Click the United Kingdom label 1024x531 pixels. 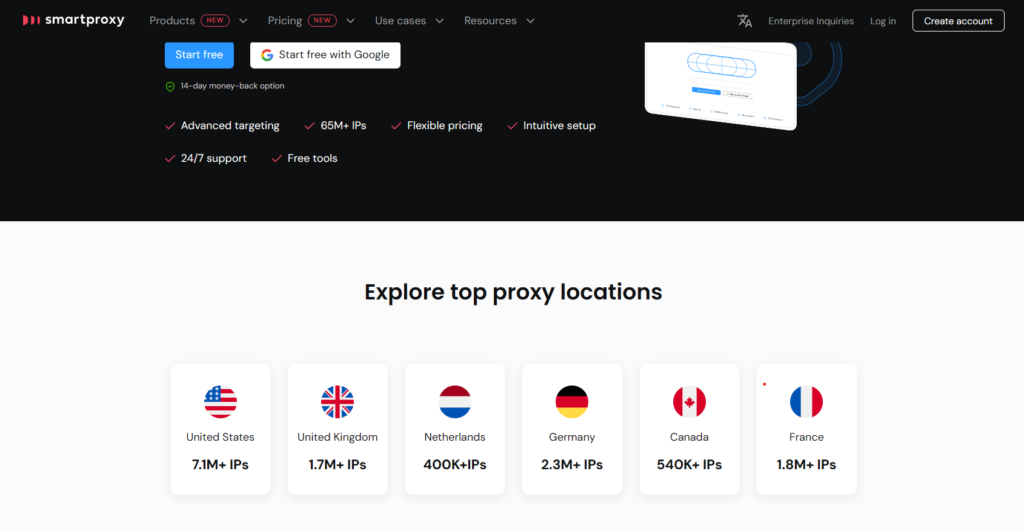[x=338, y=437]
